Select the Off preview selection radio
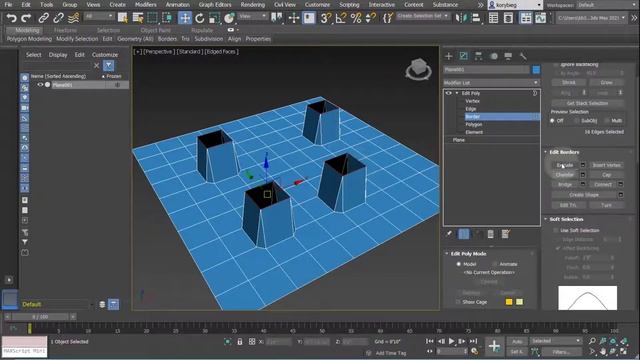Image resolution: width=640 pixels, height=360 pixels. [x=552, y=121]
